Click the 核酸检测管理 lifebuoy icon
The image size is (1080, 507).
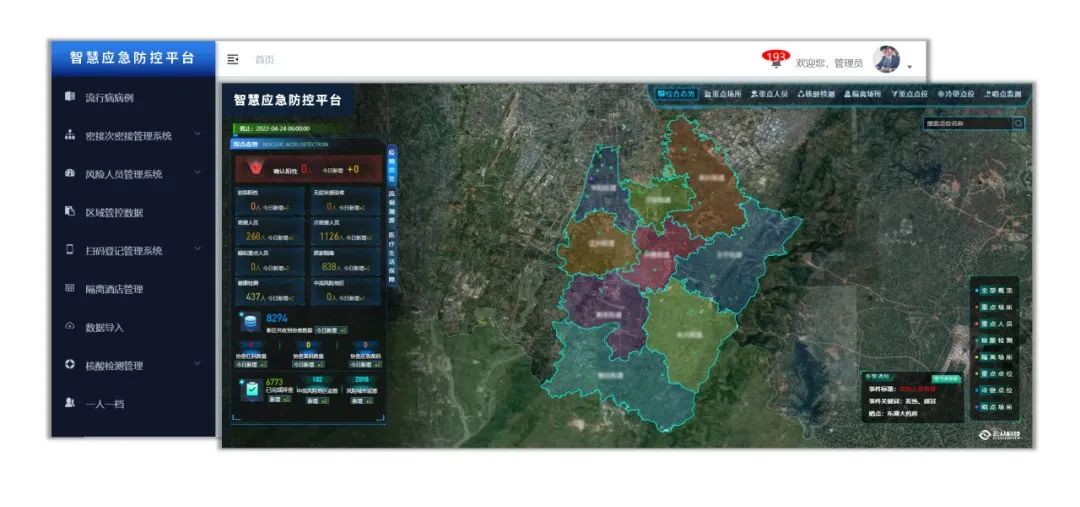point(70,364)
